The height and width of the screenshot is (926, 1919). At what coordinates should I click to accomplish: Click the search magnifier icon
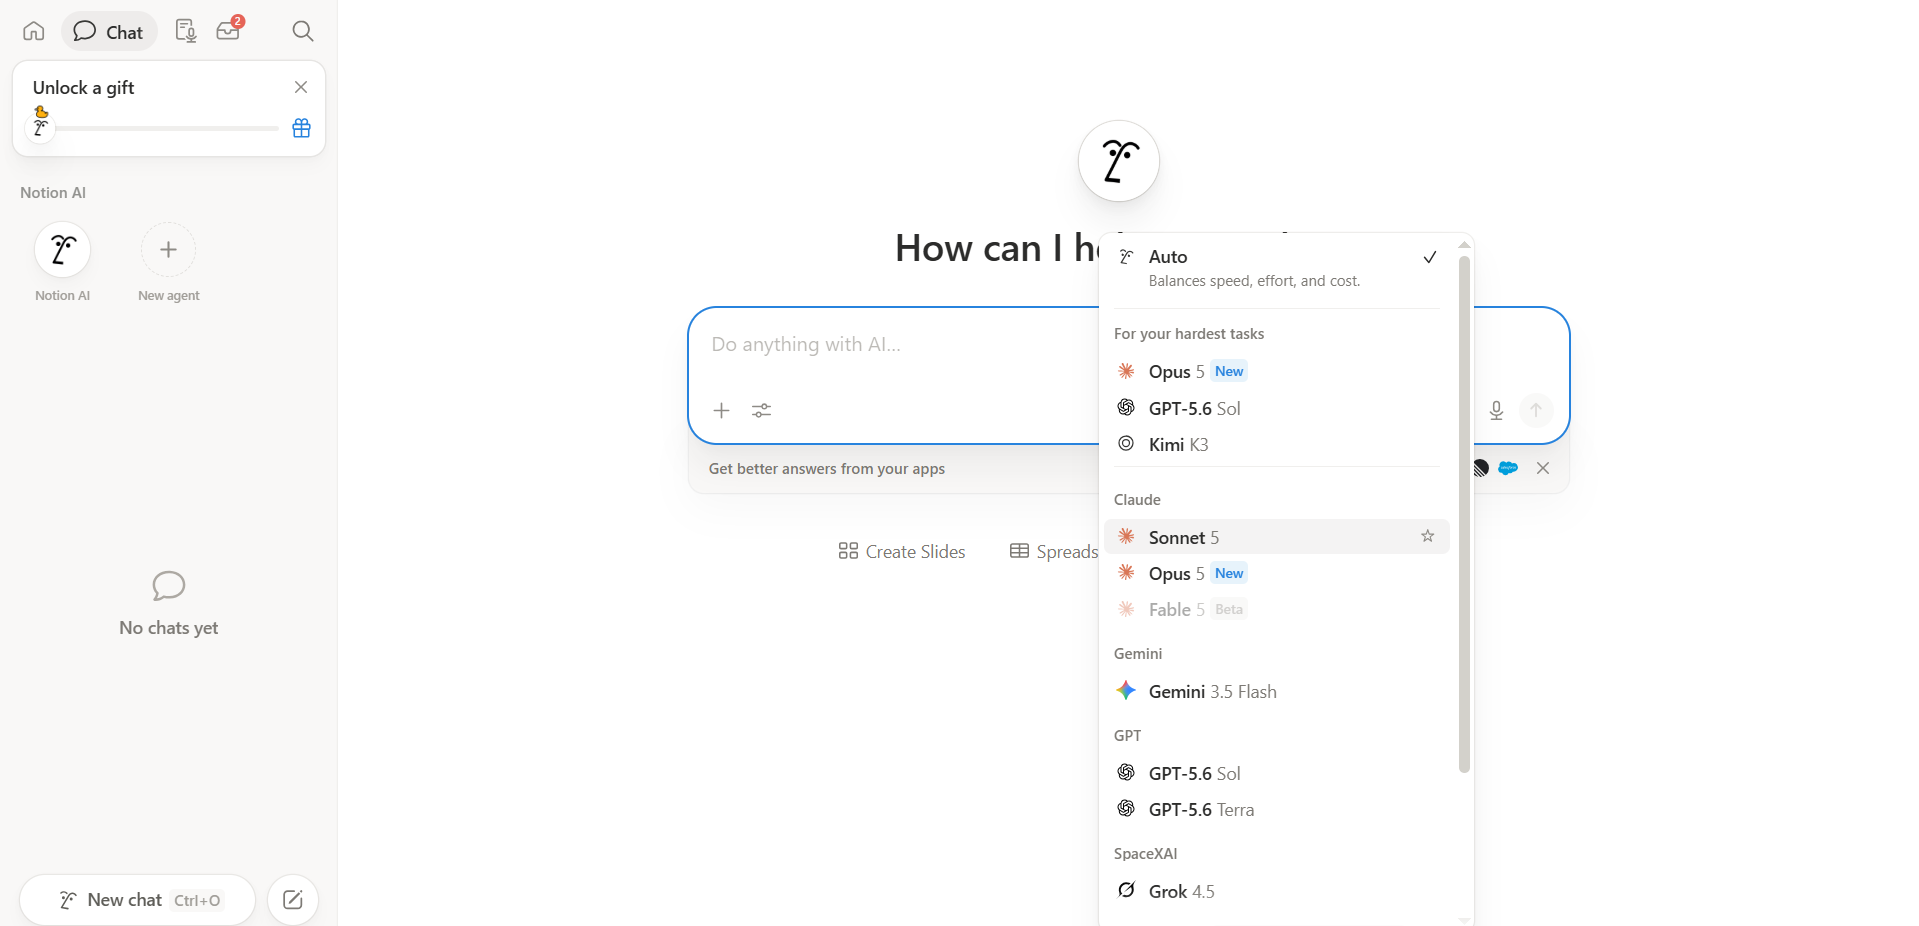point(303,31)
